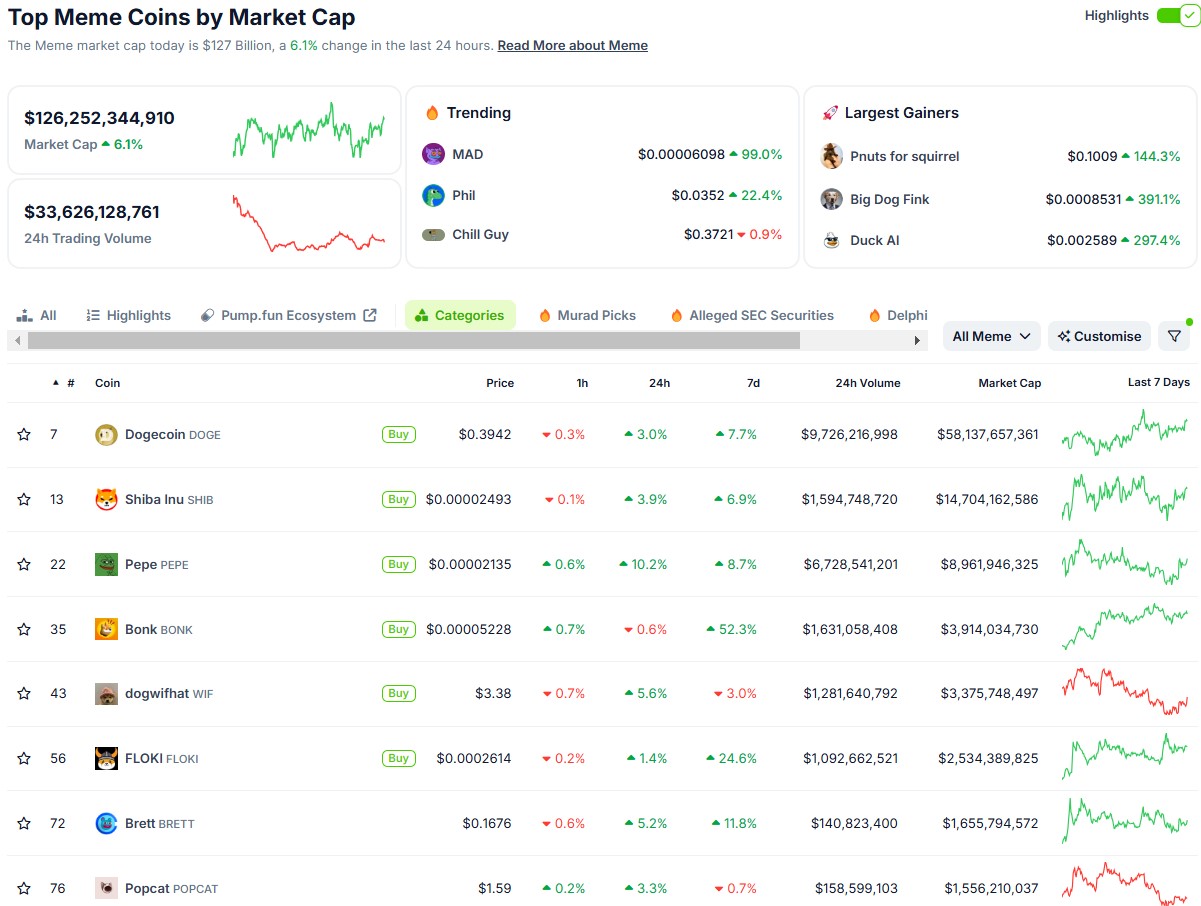Click Buy button for Bonk

(x=398, y=629)
